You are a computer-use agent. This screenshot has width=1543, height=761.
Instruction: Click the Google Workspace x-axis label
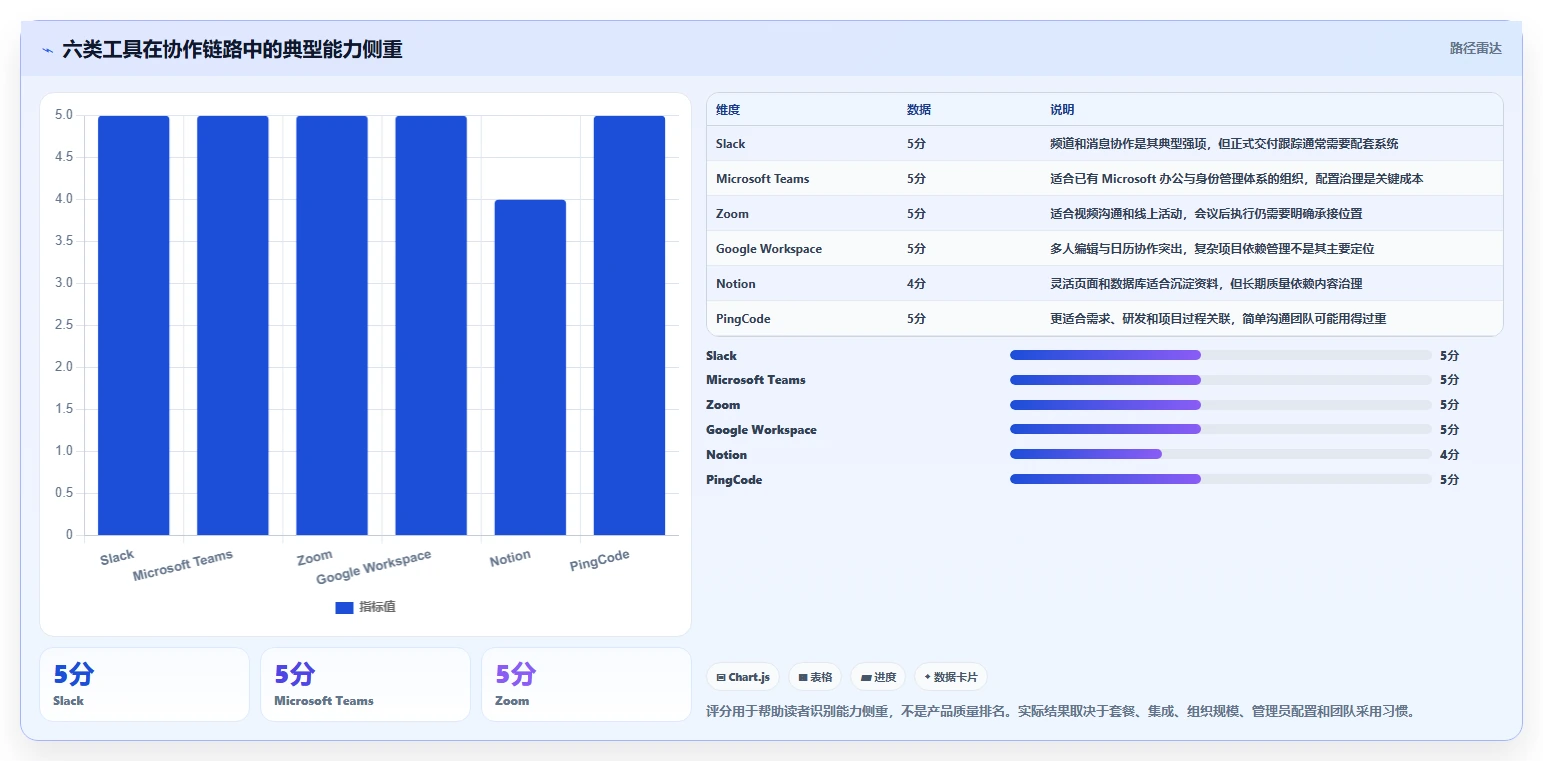click(374, 568)
